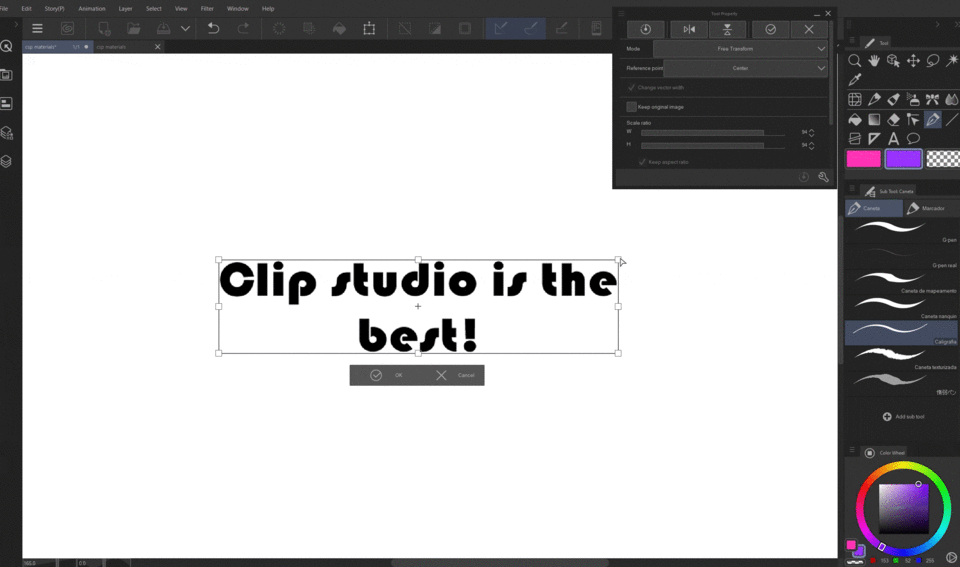This screenshot has height=567, width=960.
Task: Select the Ruler tool
Action: pos(874,139)
